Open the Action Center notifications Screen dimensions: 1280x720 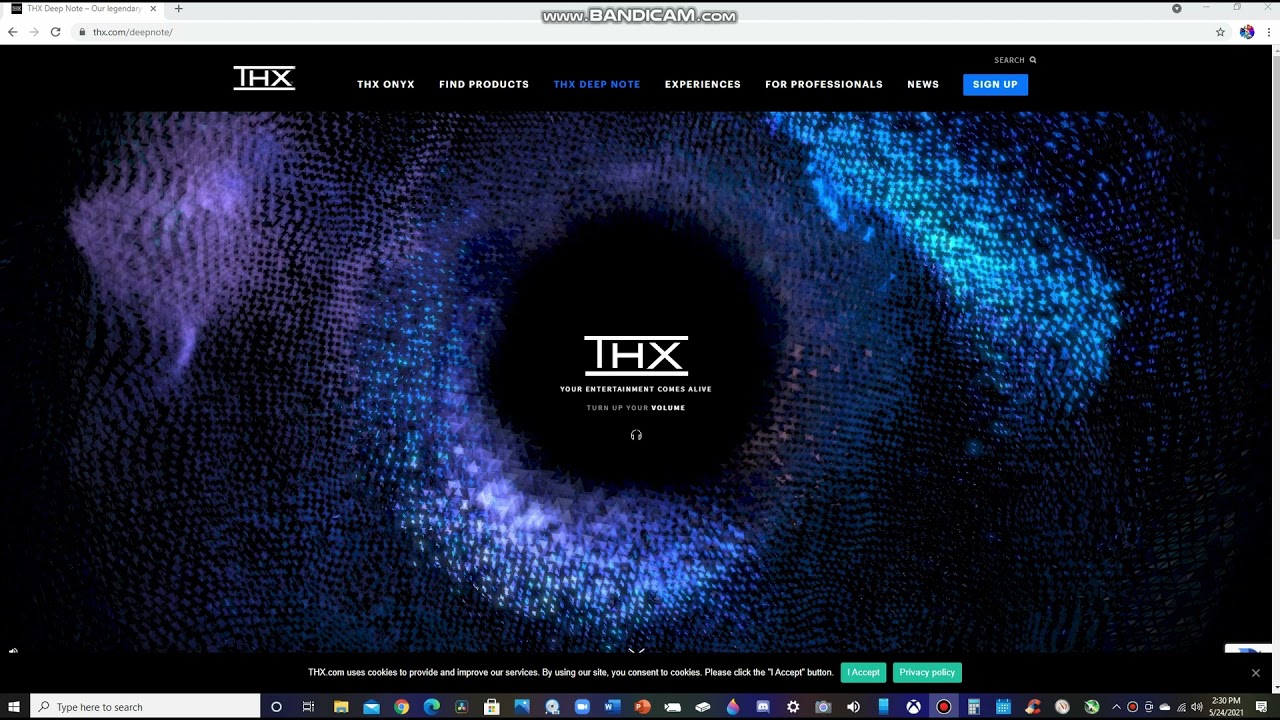click(x=1262, y=707)
